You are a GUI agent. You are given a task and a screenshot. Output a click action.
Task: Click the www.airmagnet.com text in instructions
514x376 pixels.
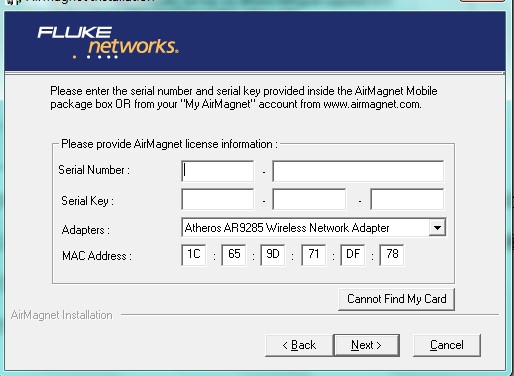point(372,104)
